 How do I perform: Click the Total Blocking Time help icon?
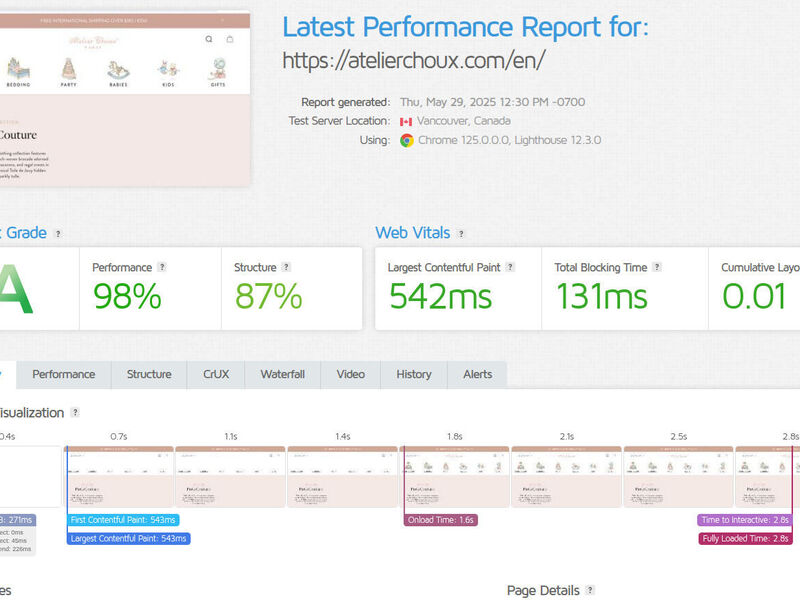[657, 267]
